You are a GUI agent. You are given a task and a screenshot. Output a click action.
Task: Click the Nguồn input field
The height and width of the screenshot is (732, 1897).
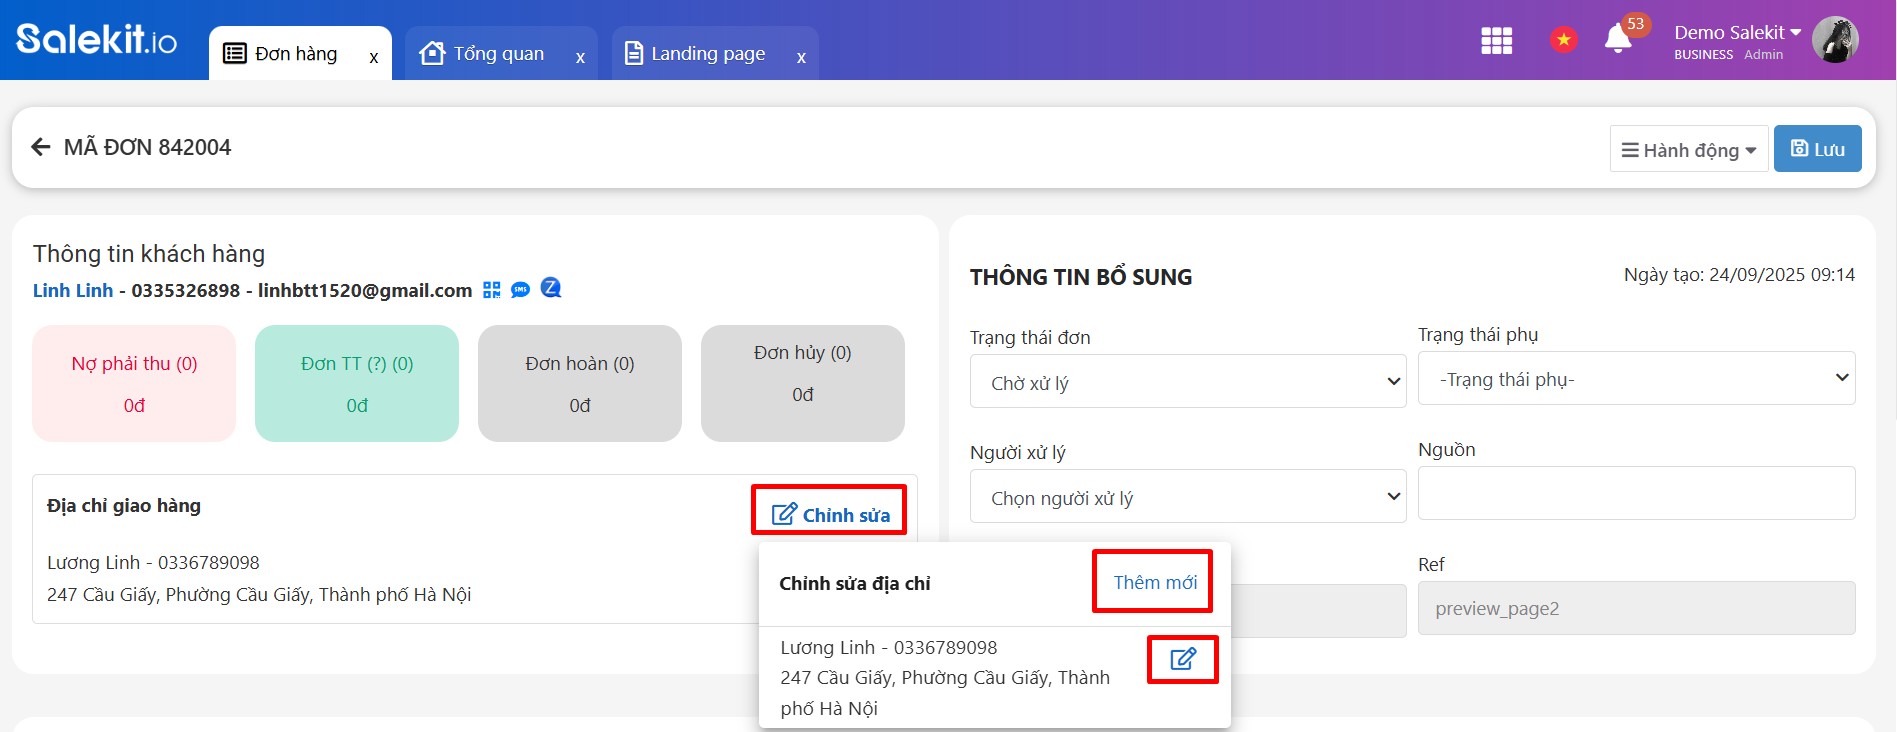[1635, 493]
